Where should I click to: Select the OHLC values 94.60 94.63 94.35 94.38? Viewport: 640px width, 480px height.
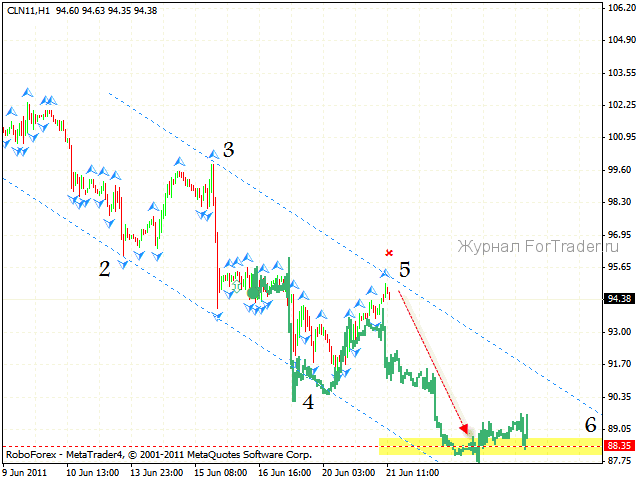point(107,11)
